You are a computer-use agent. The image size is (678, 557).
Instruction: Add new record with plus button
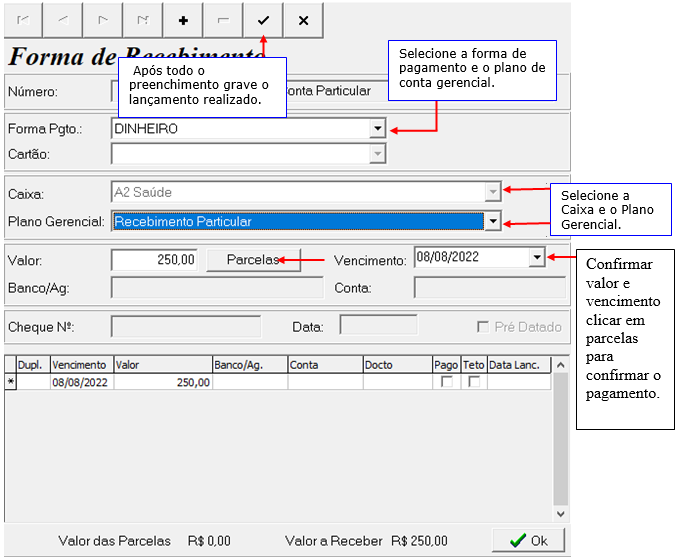tap(183, 20)
